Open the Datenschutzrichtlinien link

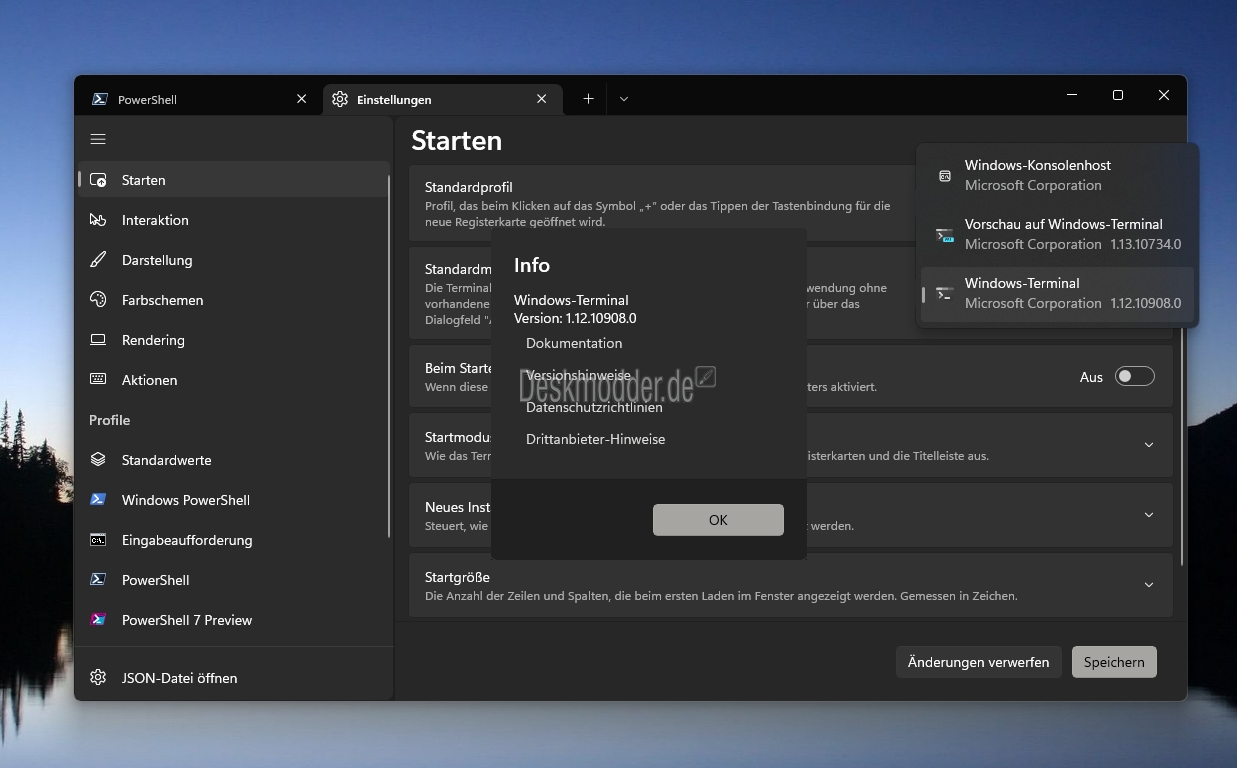click(594, 407)
